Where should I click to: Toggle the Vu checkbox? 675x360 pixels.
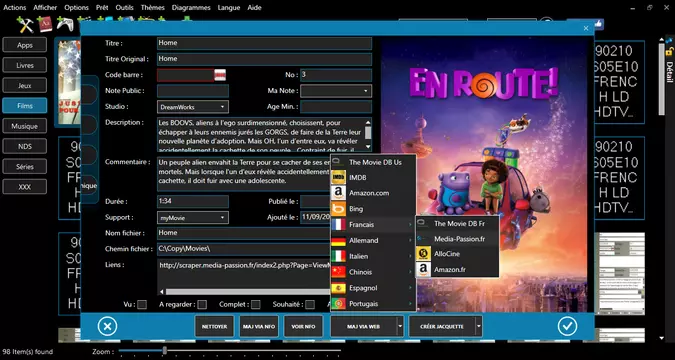pyautogui.click(x=142, y=304)
